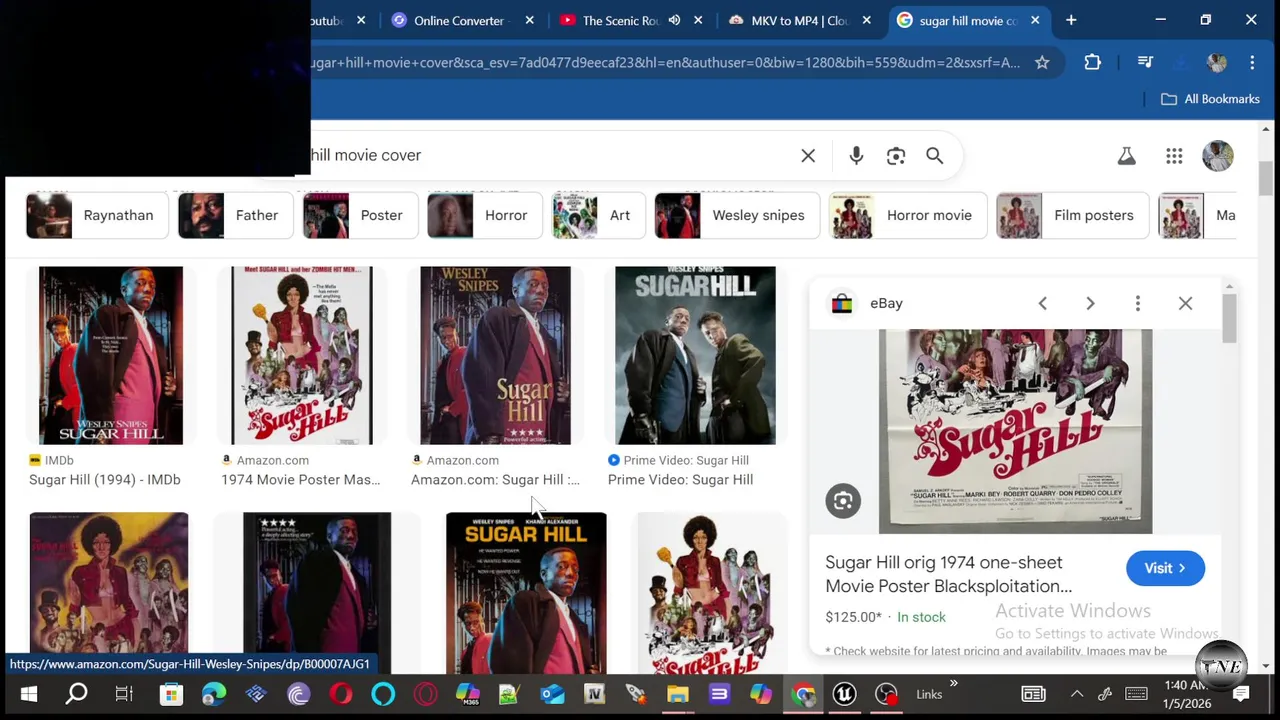Open the IMDb Sugar Hill (1994) poster thumbnail

[111, 355]
